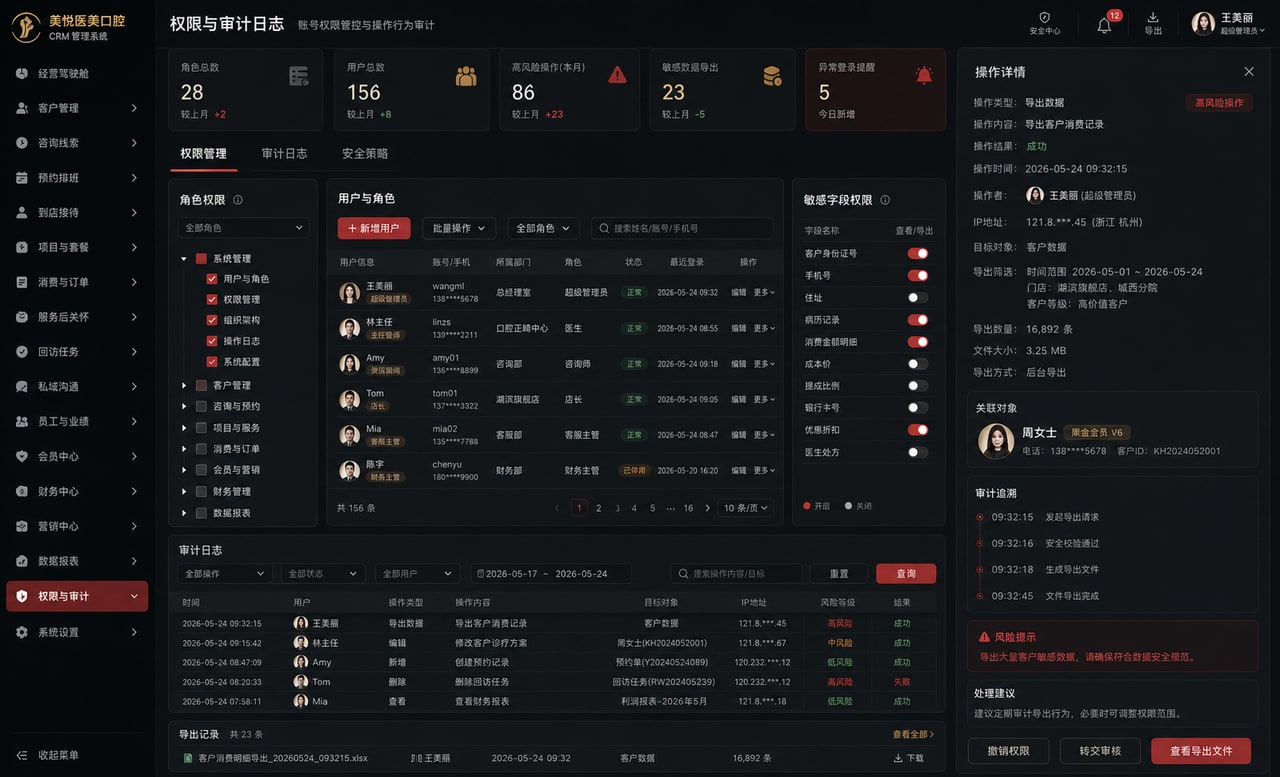Uncheck the 操作日志 permission checkbox

[212, 341]
